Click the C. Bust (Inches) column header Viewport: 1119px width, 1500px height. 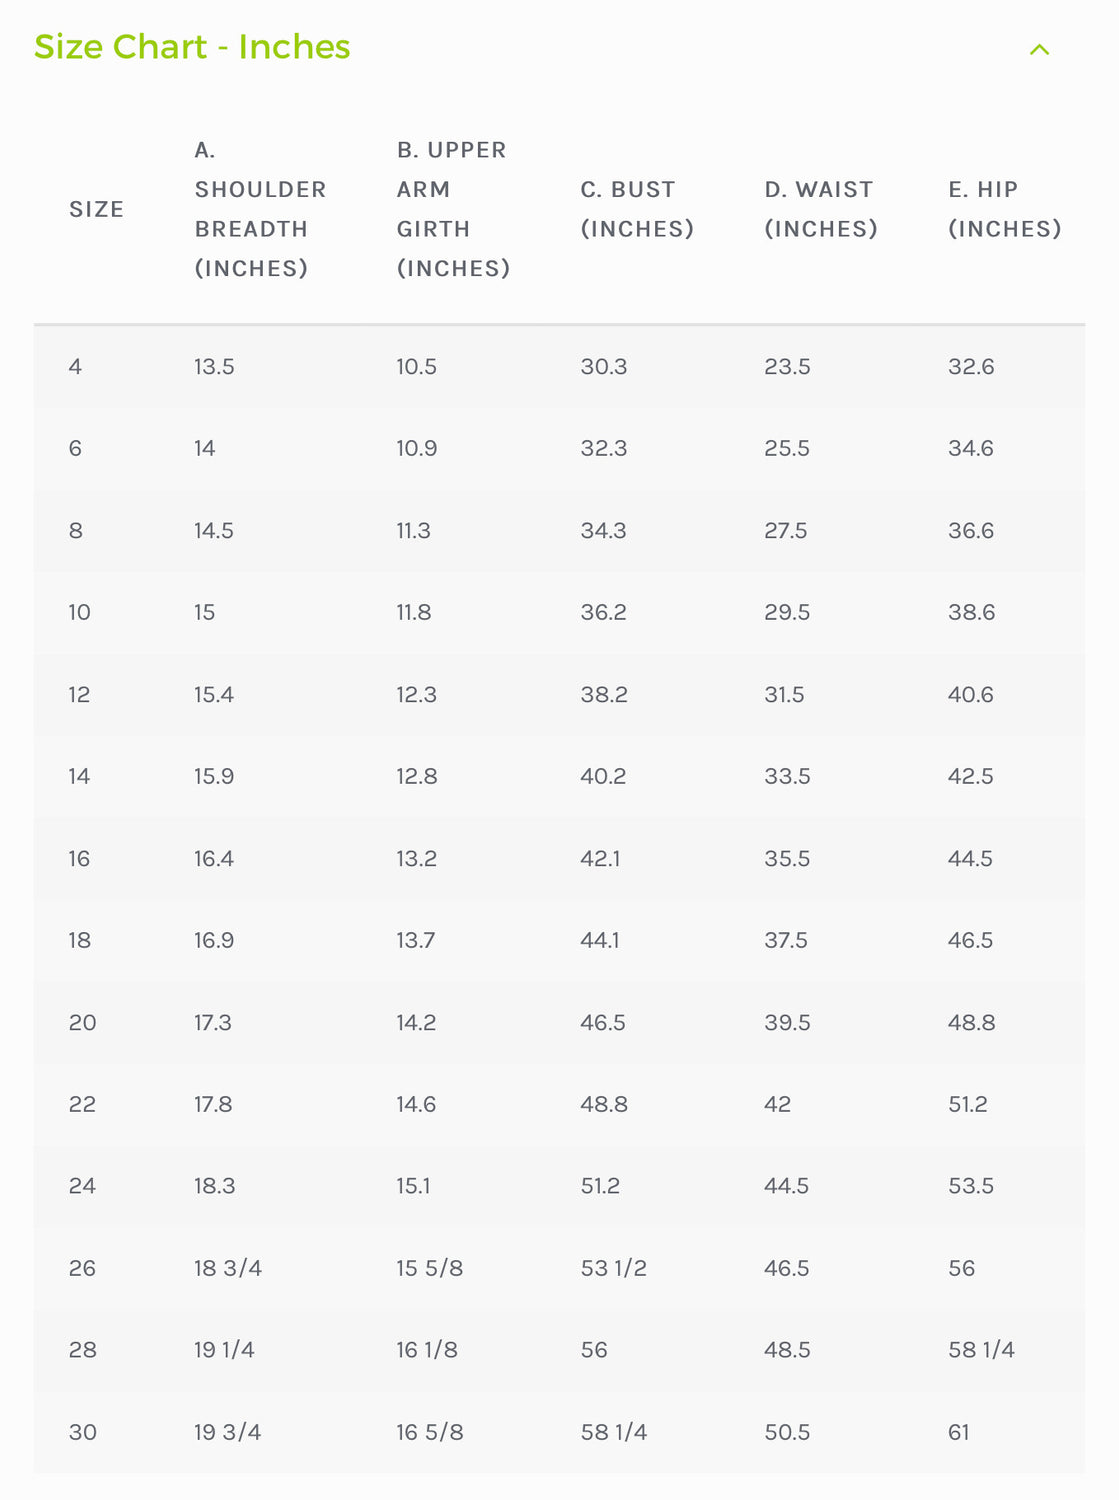pyautogui.click(x=637, y=209)
